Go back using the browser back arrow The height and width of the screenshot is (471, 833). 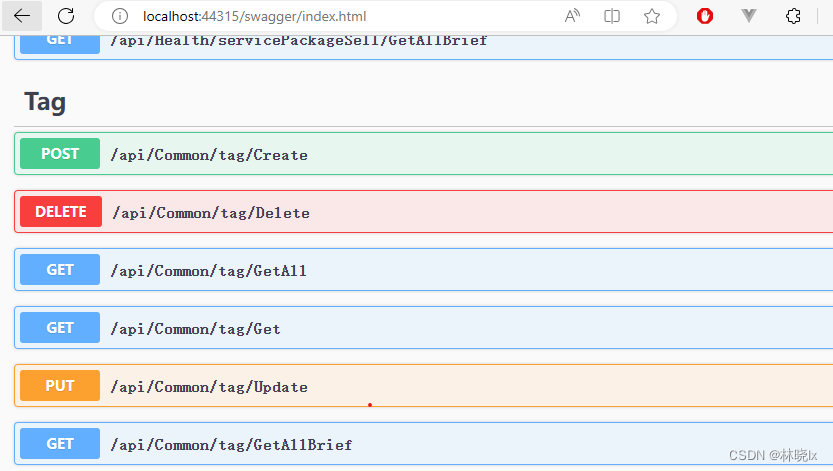pos(22,16)
